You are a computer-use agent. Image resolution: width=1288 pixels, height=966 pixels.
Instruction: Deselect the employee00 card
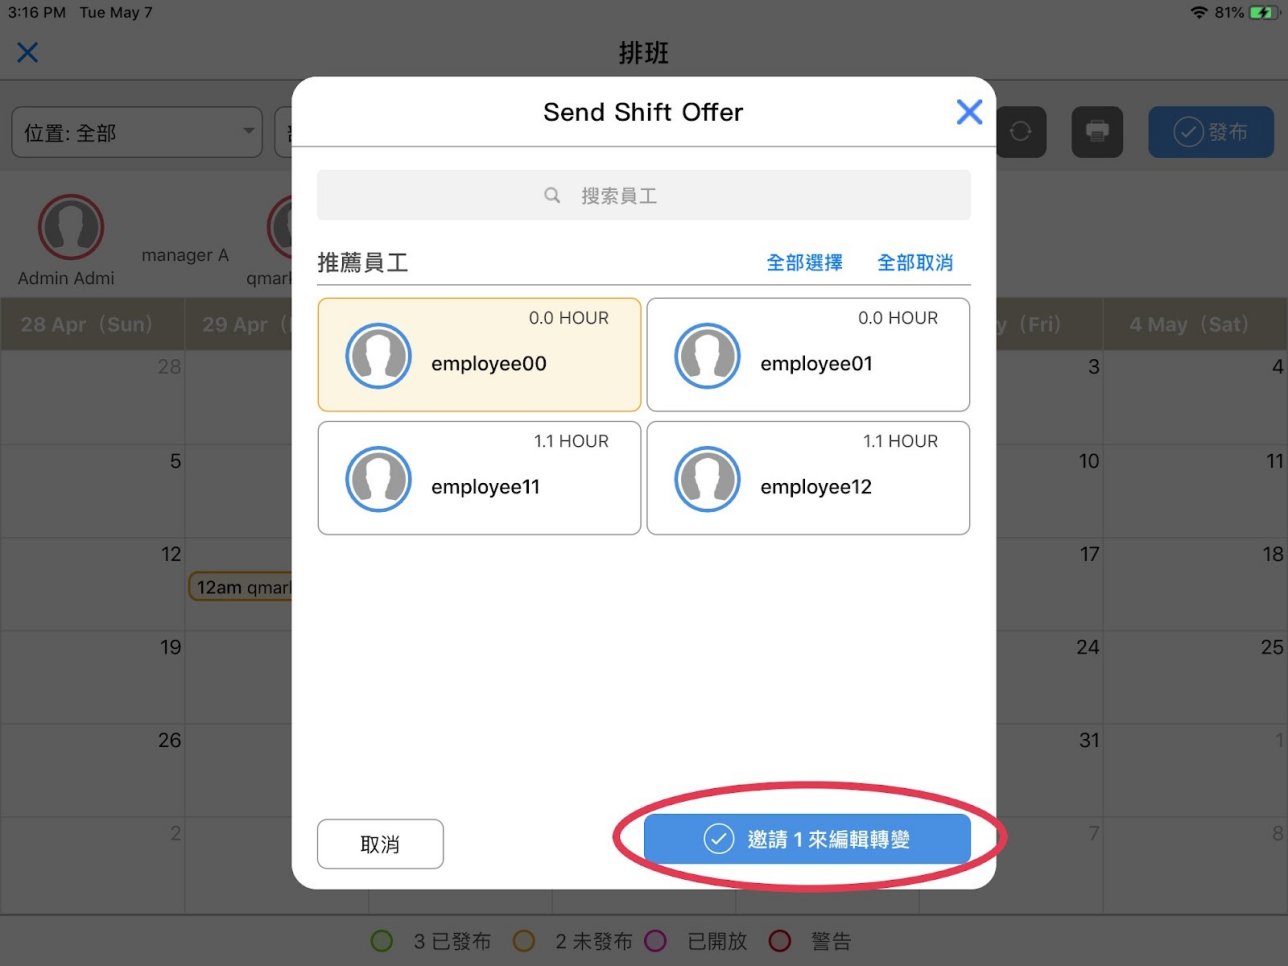pyautogui.click(x=479, y=355)
